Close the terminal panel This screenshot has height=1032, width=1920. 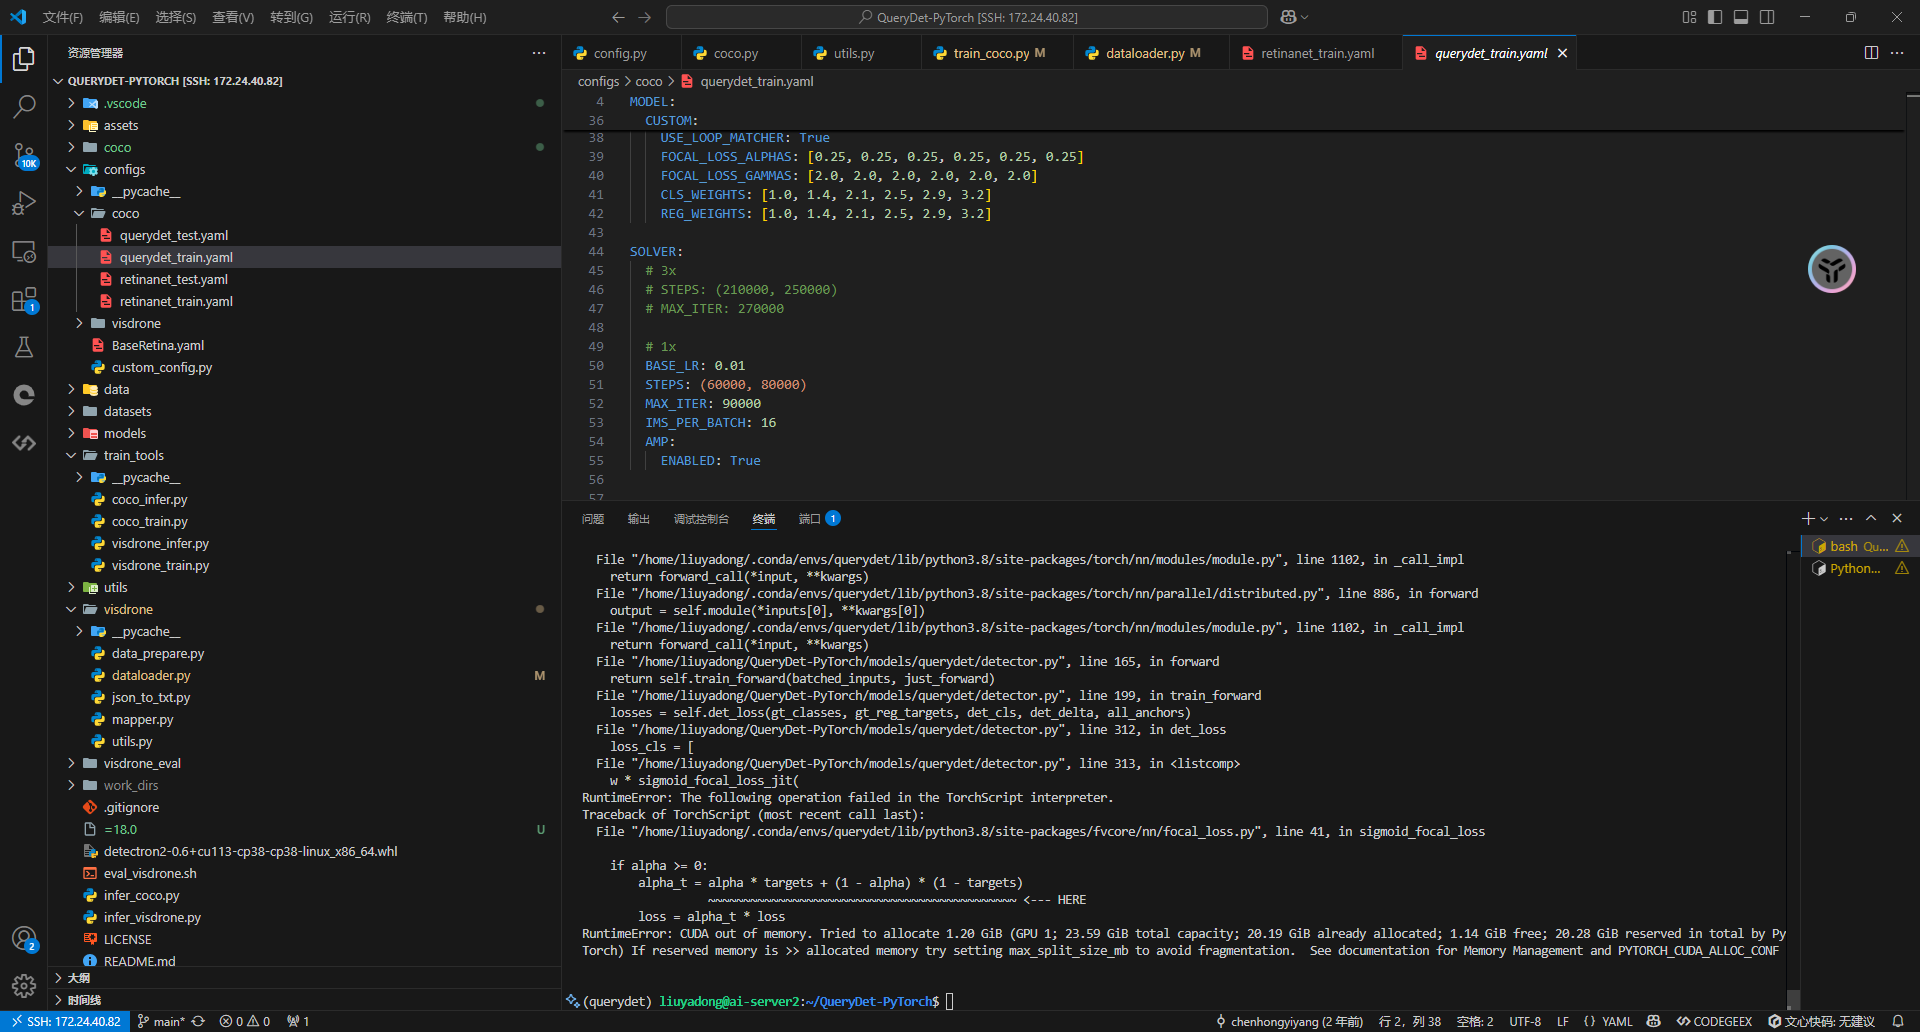coord(1897,518)
